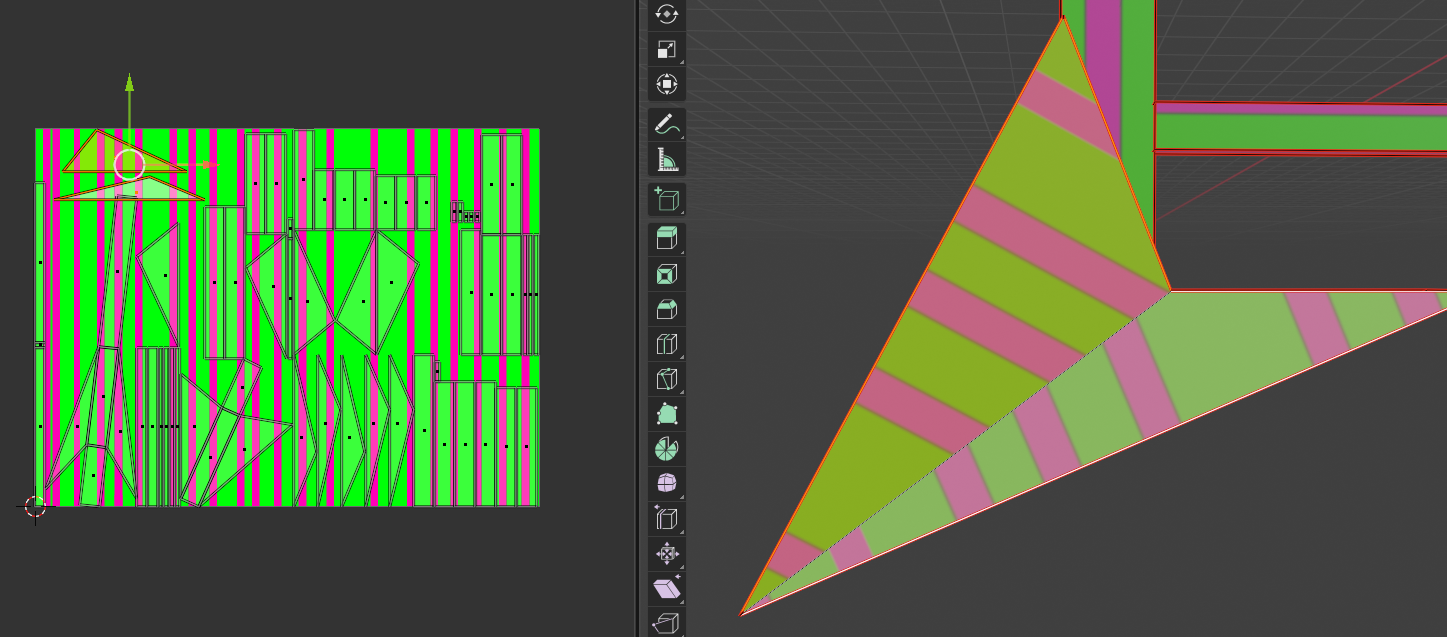Select the Transform tool in the toolbar

[x=667, y=84]
